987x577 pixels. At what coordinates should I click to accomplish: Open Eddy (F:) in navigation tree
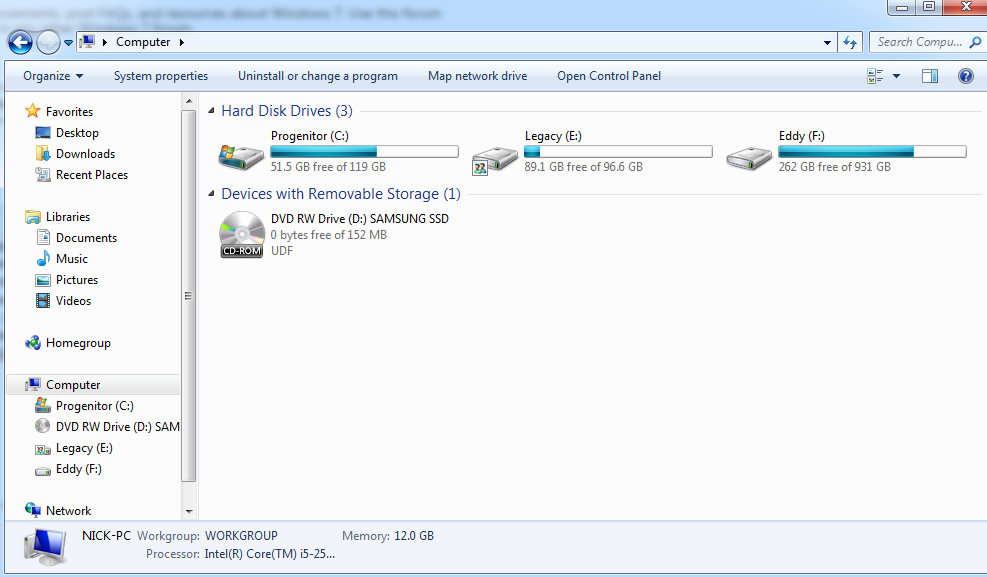click(78, 469)
